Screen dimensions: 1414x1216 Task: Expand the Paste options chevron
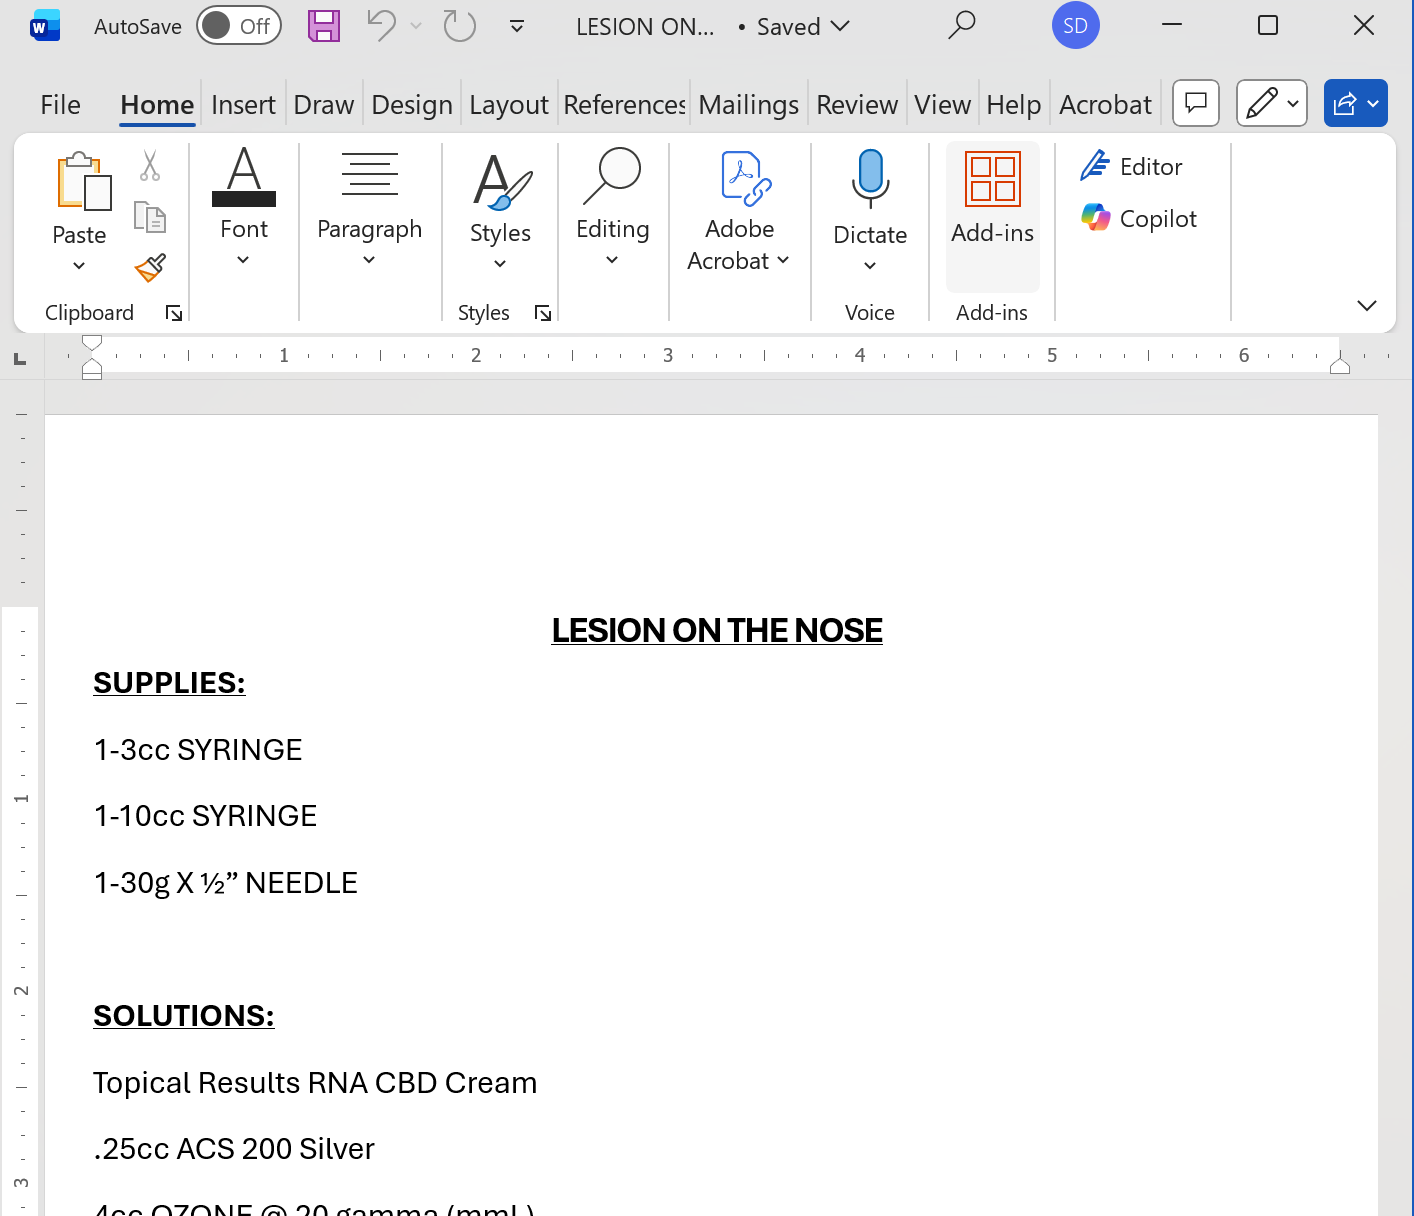(x=79, y=265)
